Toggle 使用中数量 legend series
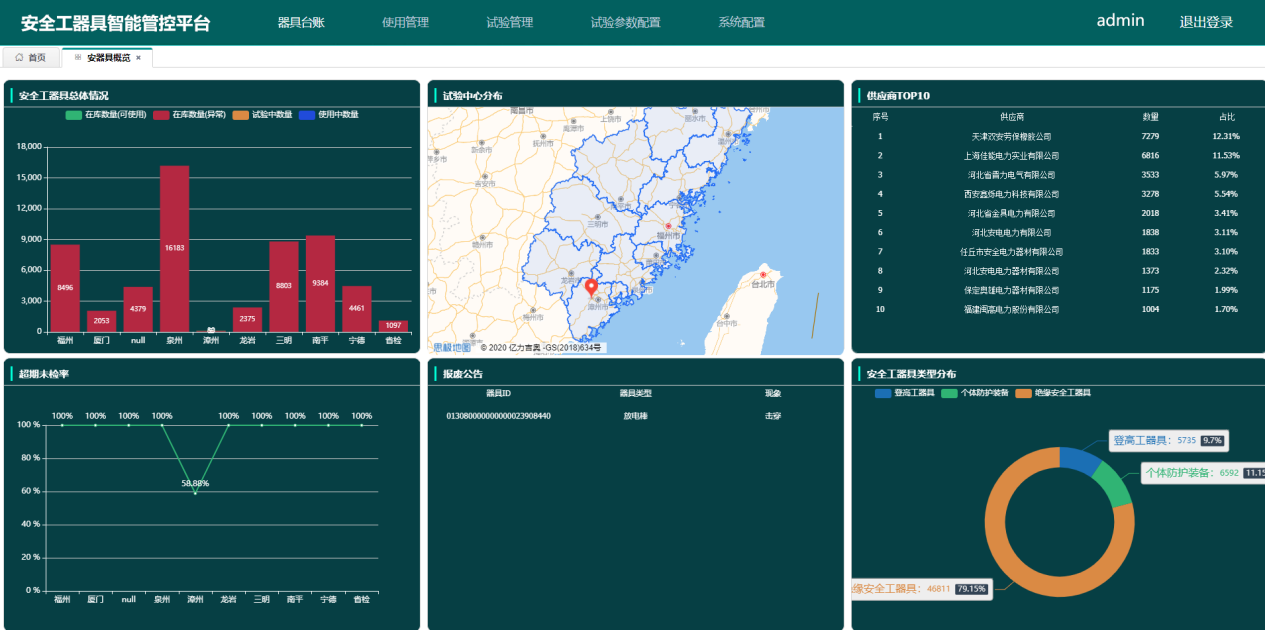Viewport: 1265px width, 630px height. pos(328,115)
